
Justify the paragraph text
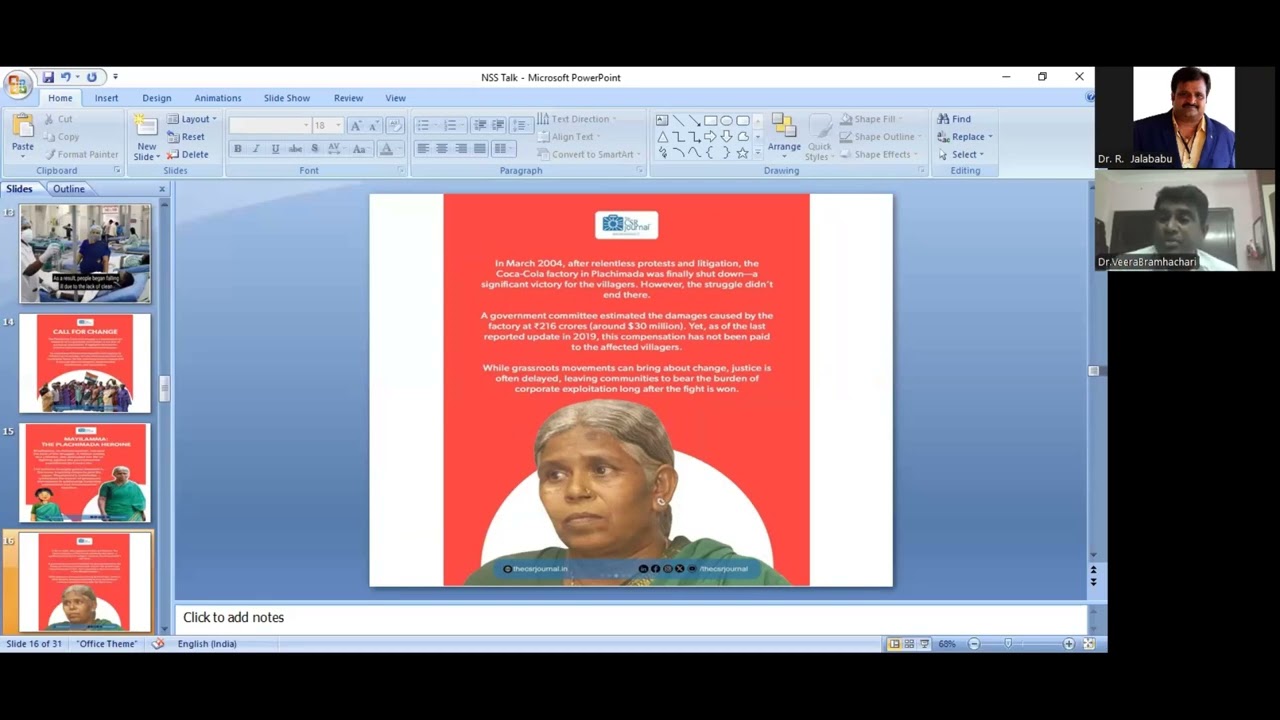(x=480, y=149)
